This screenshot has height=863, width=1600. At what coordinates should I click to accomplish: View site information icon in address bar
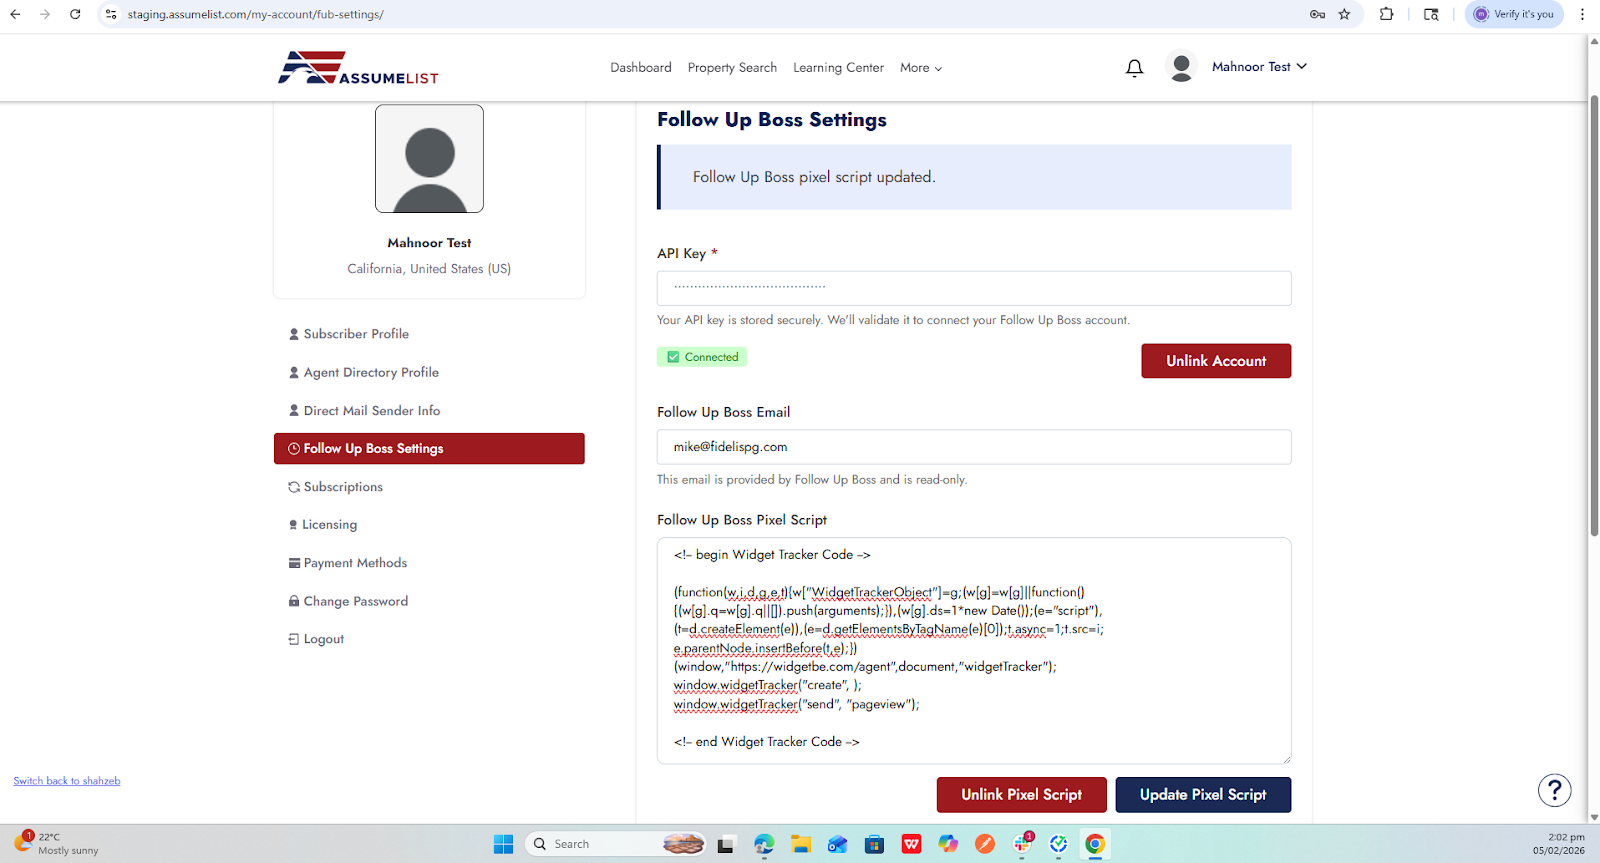tap(111, 14)
